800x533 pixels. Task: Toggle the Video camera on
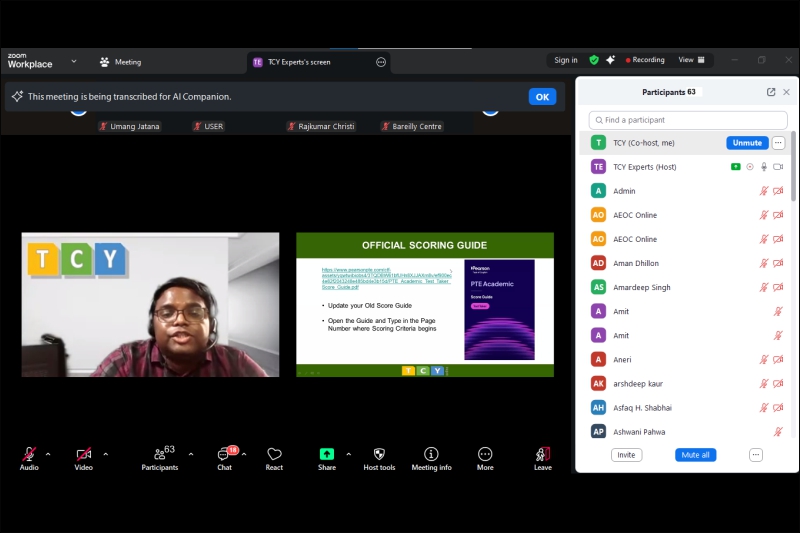point(83,455)
